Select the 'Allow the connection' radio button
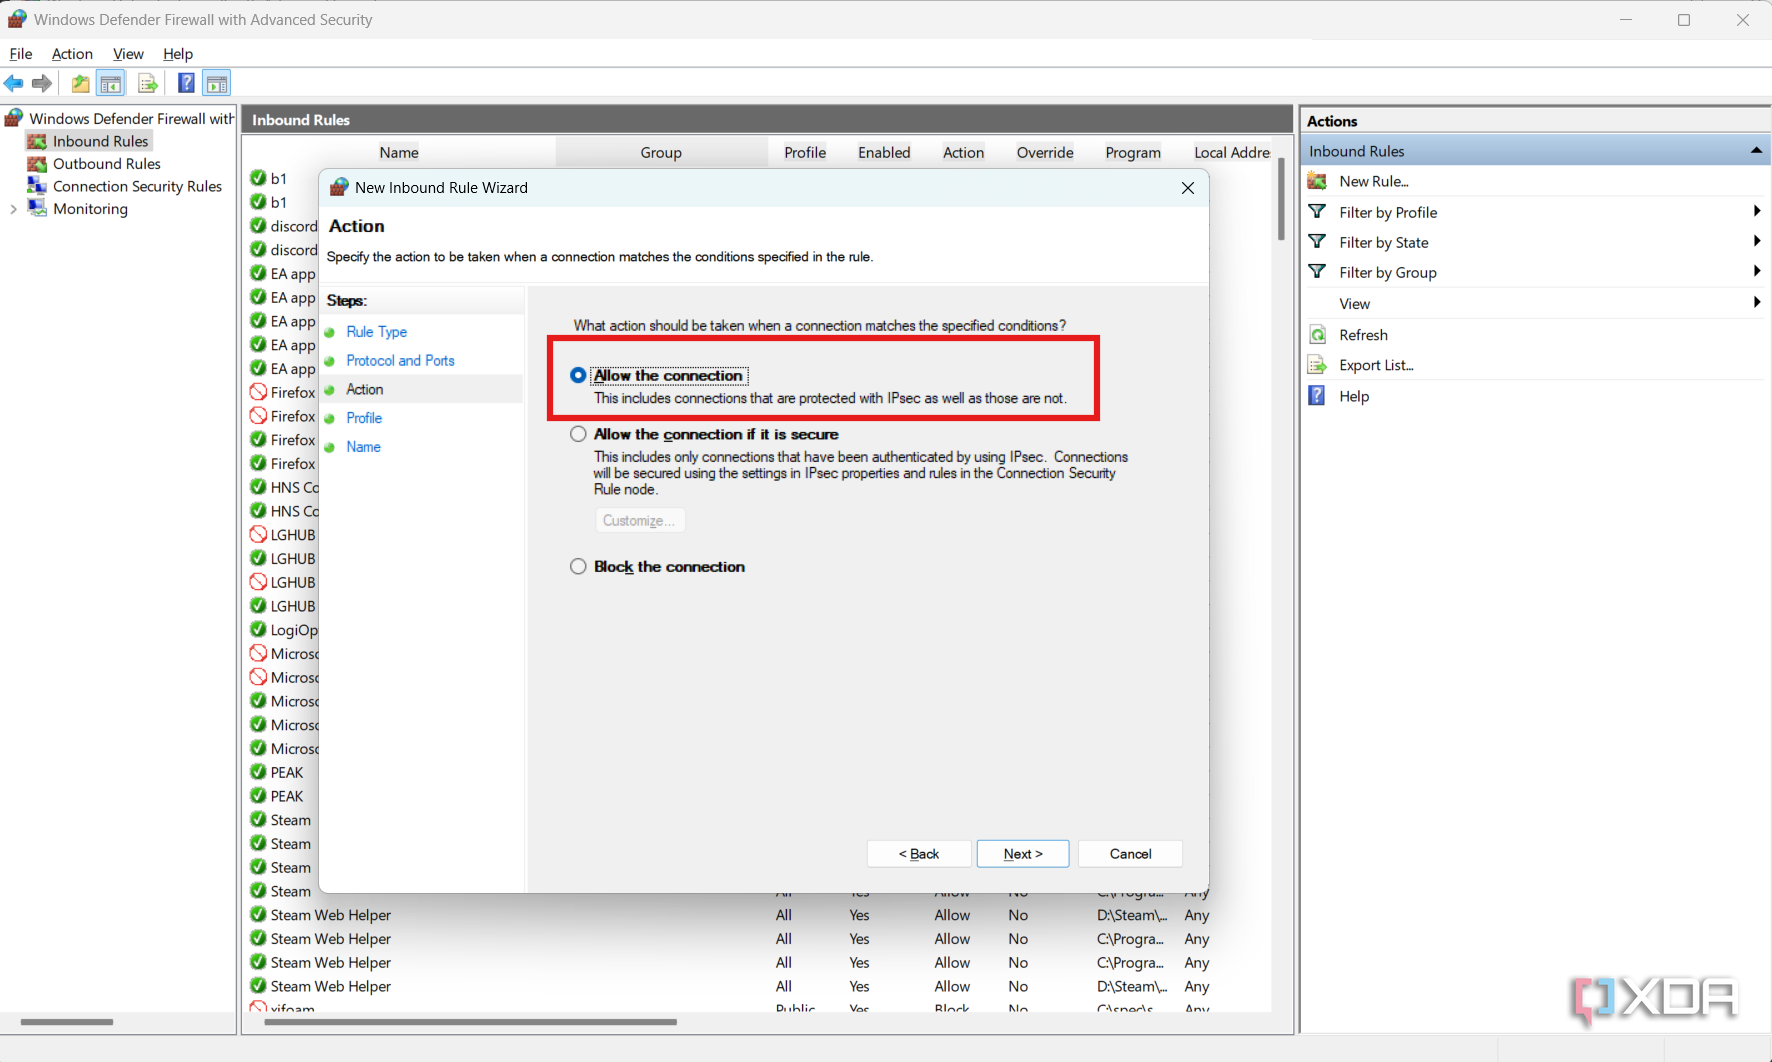The image size is (1772, 1062). pos(578,376)
